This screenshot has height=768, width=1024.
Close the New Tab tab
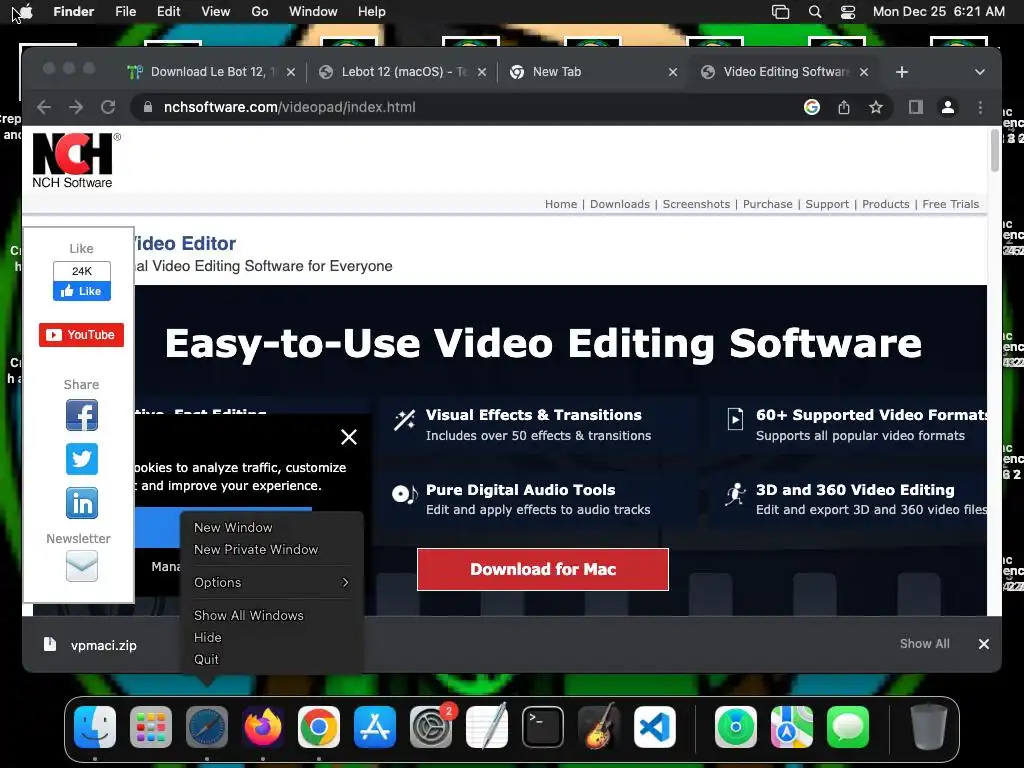pos(673,72)
